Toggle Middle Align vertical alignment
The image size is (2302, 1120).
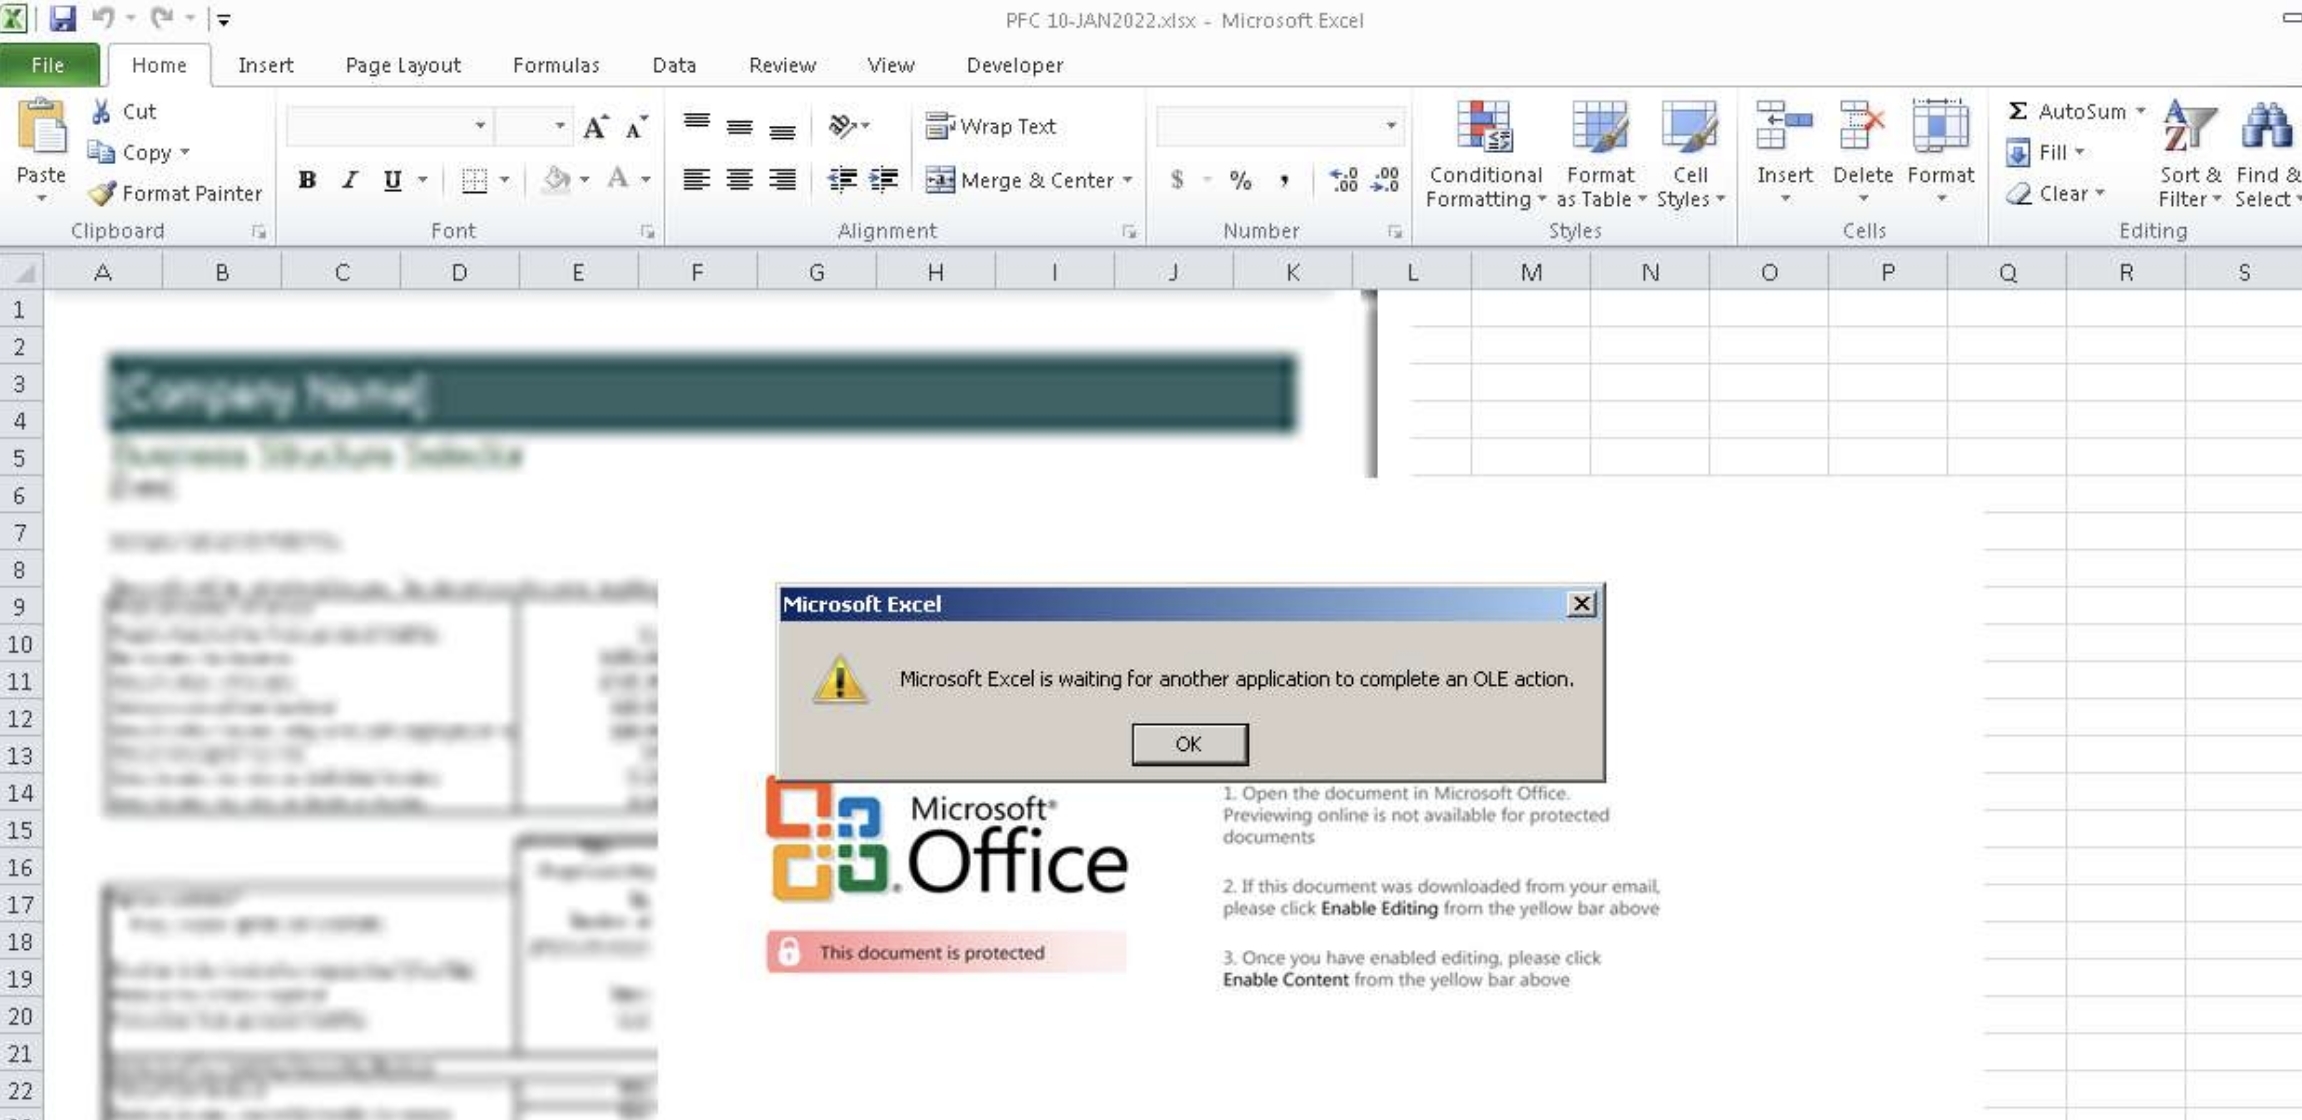coord(739,126)
